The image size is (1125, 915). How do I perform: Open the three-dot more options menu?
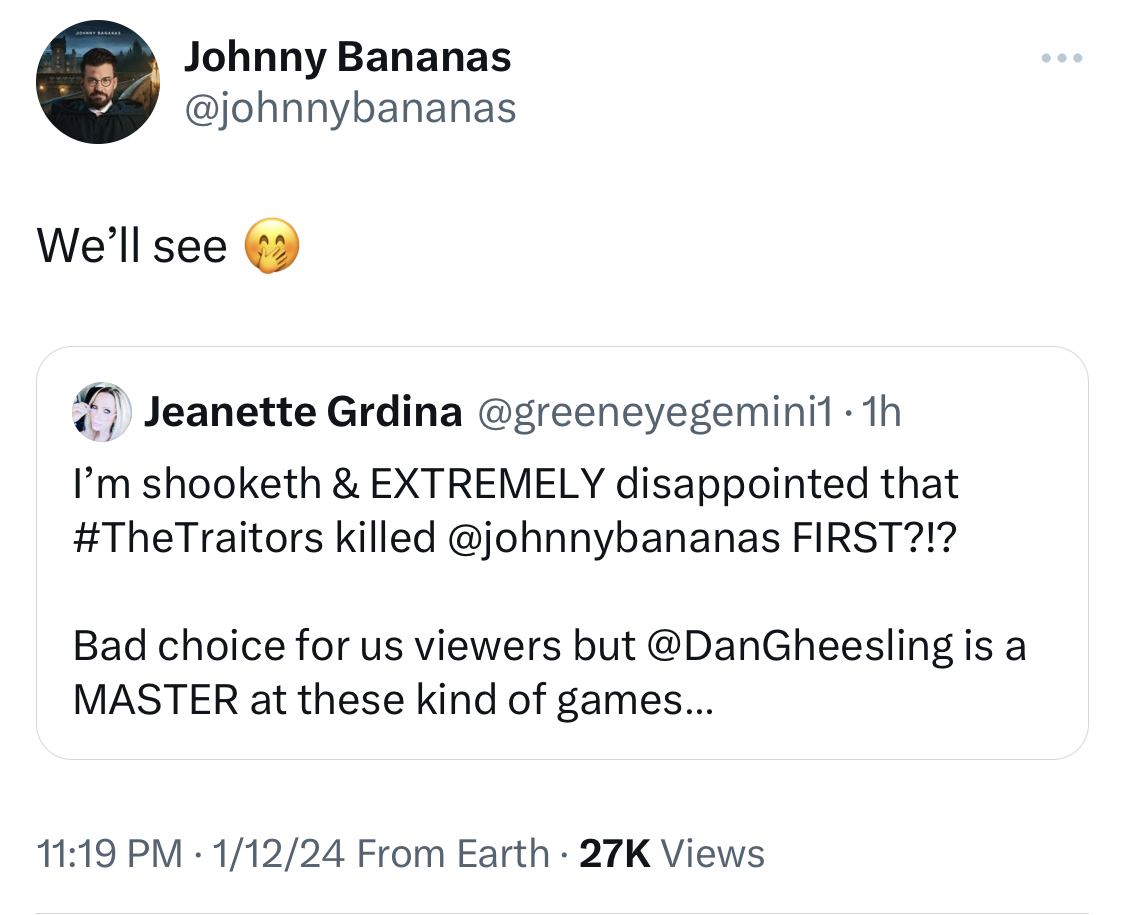pos(1062,58)
